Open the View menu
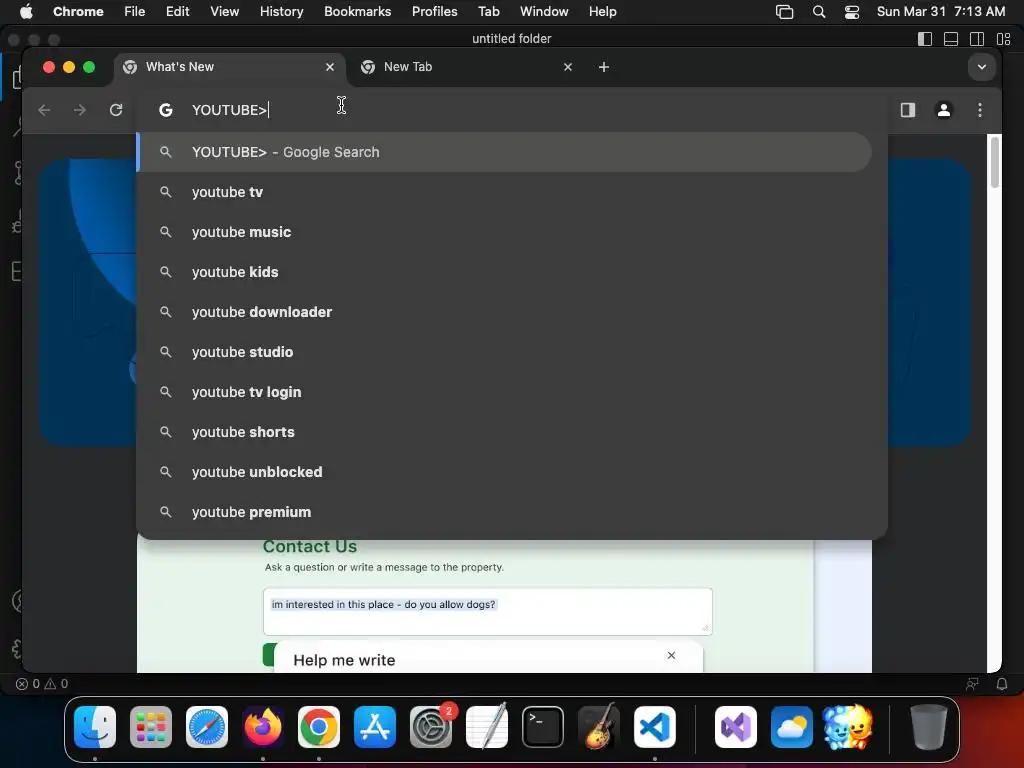The image size is (1024, 768). [224, 11]
